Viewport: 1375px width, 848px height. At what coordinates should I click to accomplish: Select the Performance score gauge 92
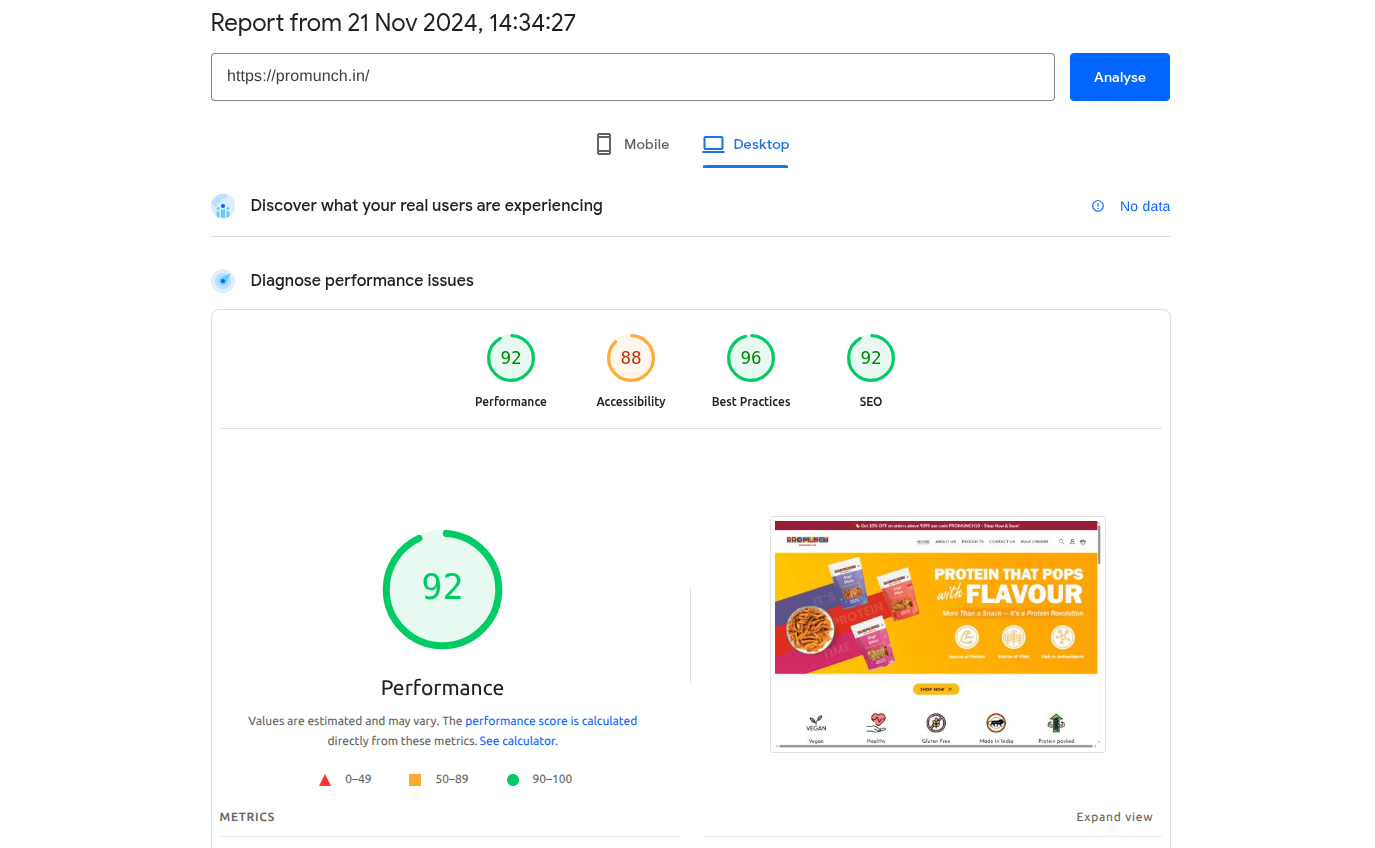[511, 358]
